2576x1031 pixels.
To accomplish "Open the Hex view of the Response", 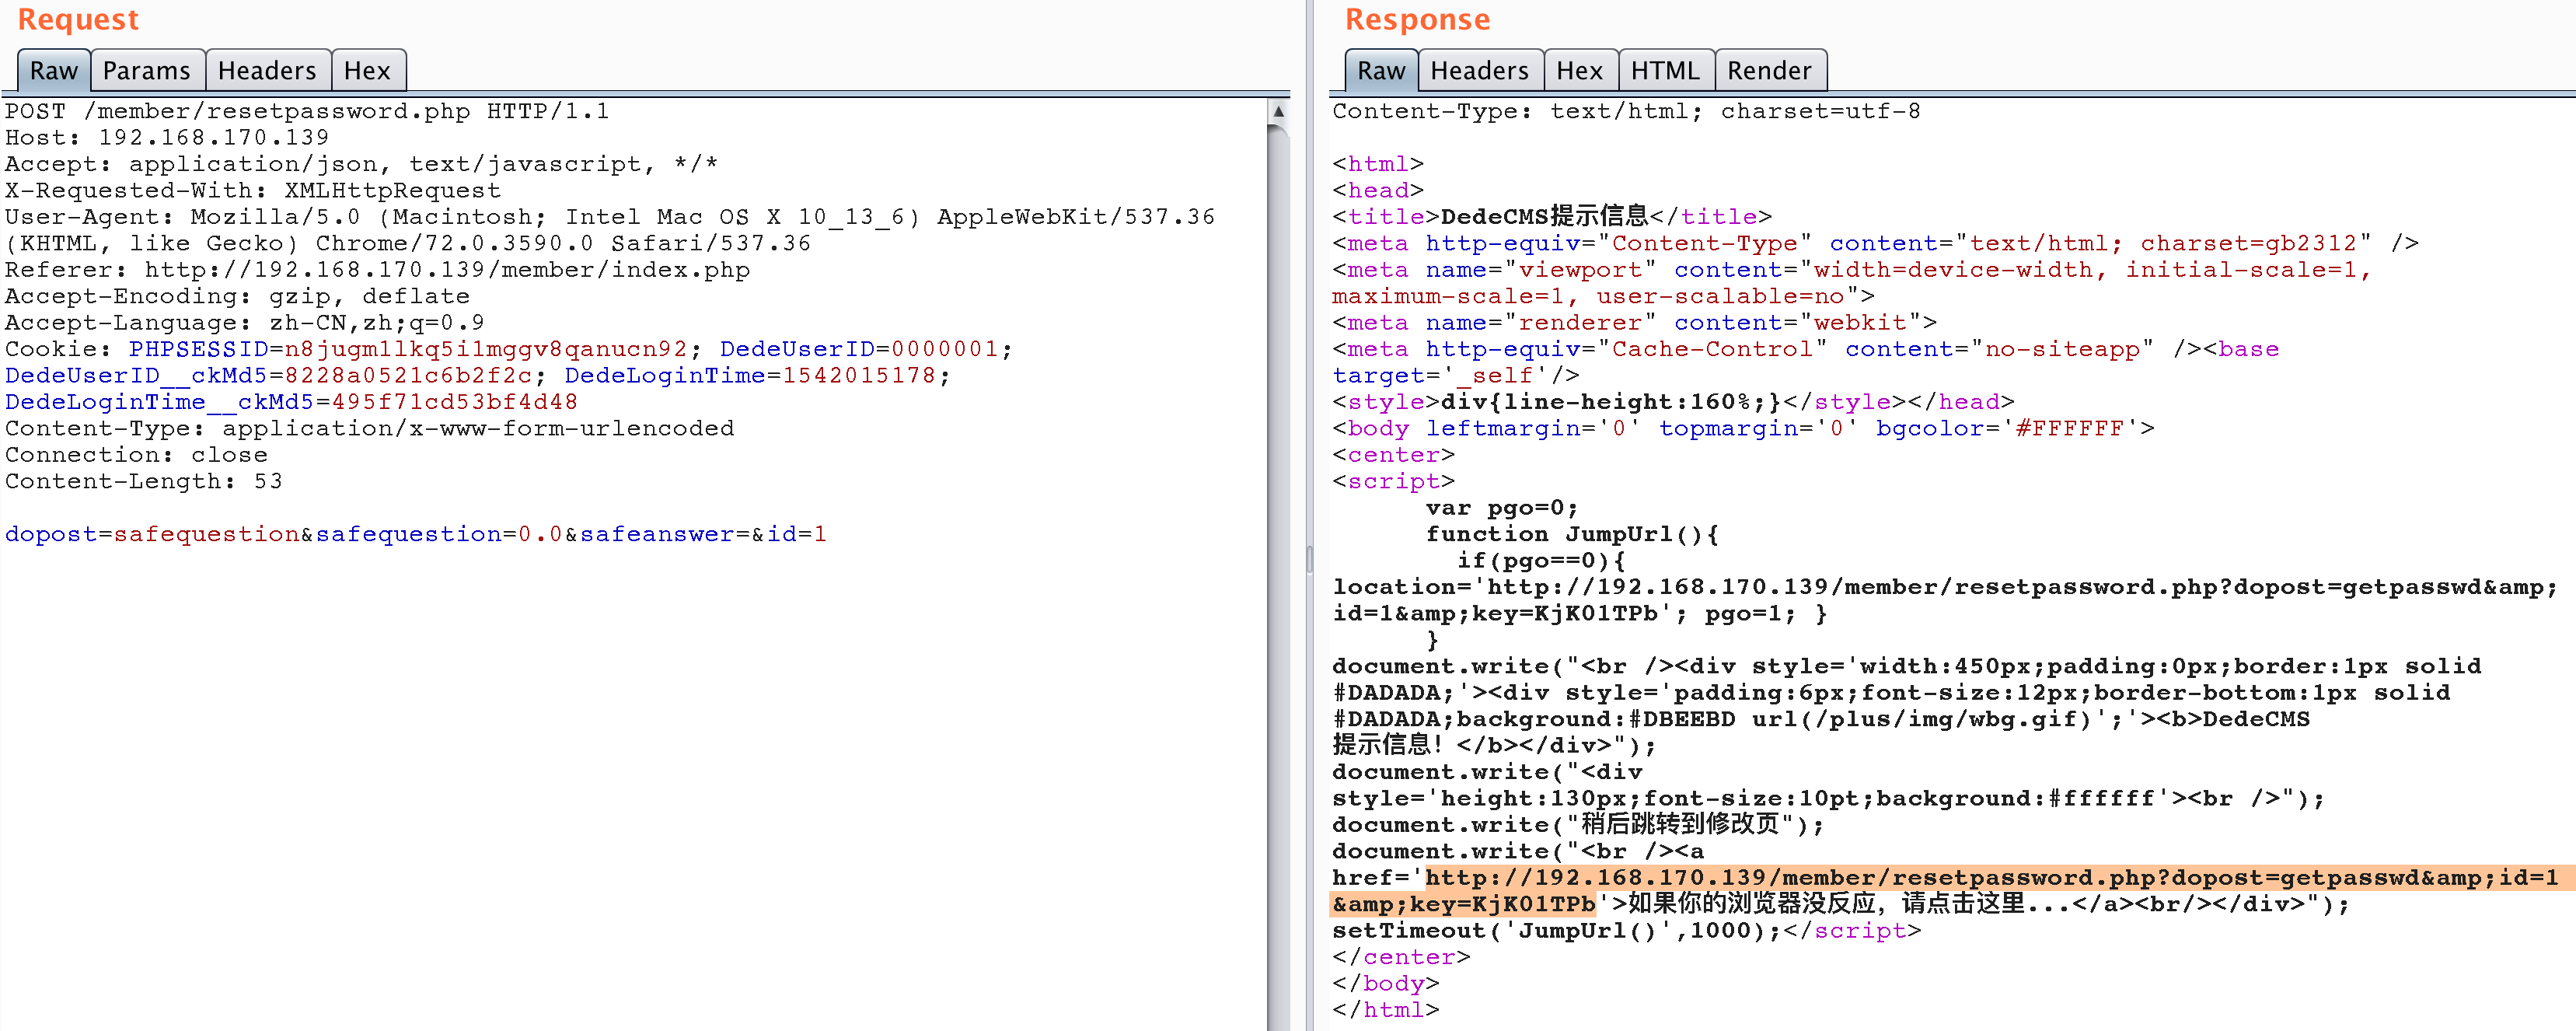I will click(x=1580, y=70).
